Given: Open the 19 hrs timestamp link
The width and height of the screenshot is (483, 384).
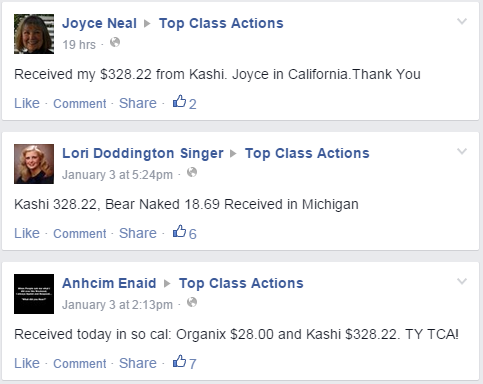Looking at the screenshot, I should coord(79,45).
